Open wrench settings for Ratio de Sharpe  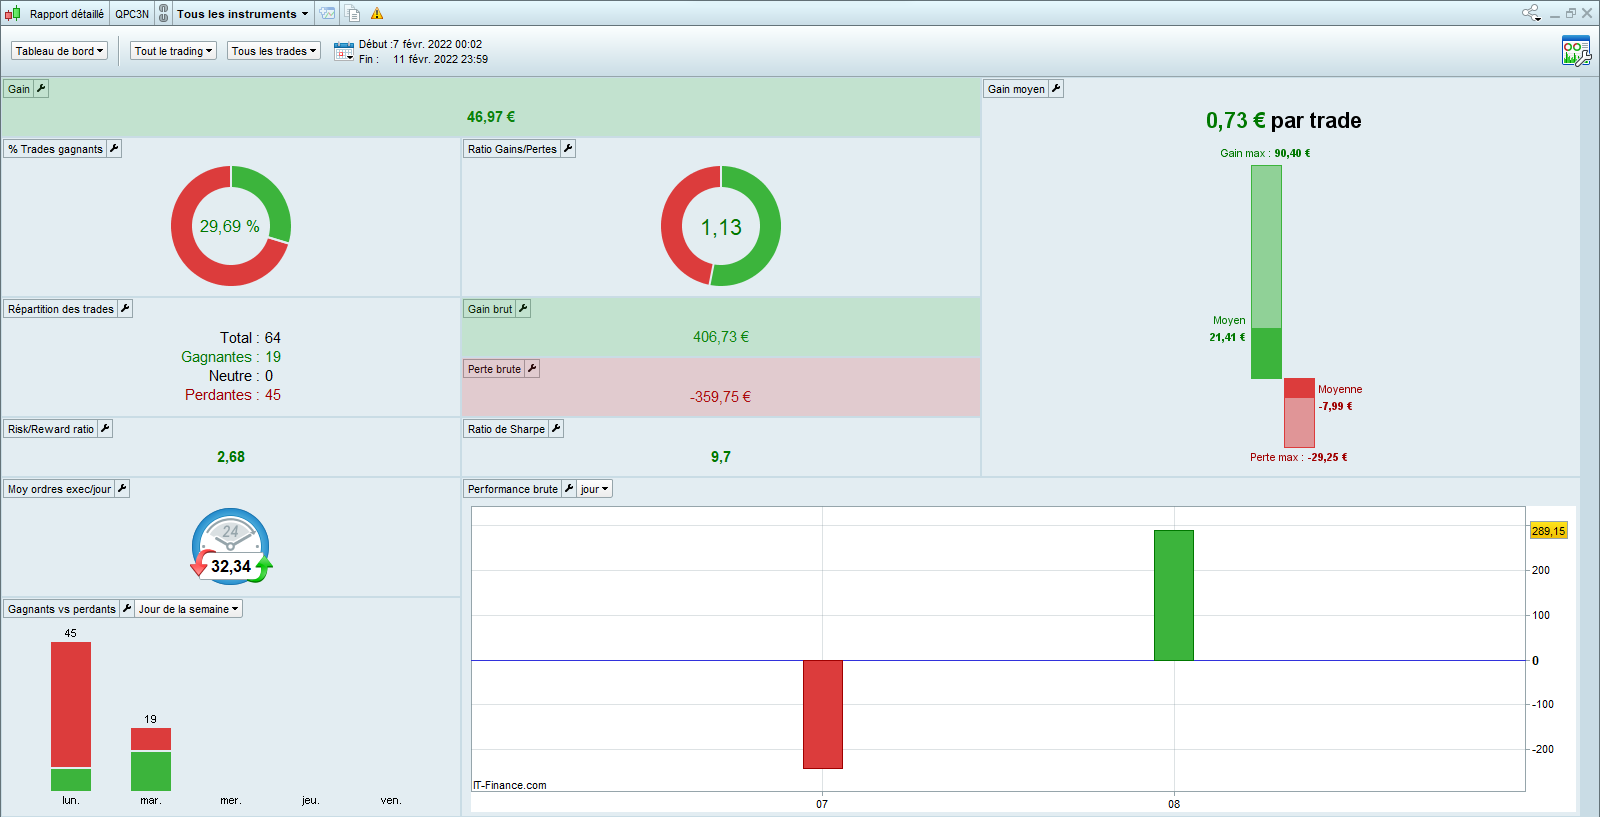pos(556,429)
